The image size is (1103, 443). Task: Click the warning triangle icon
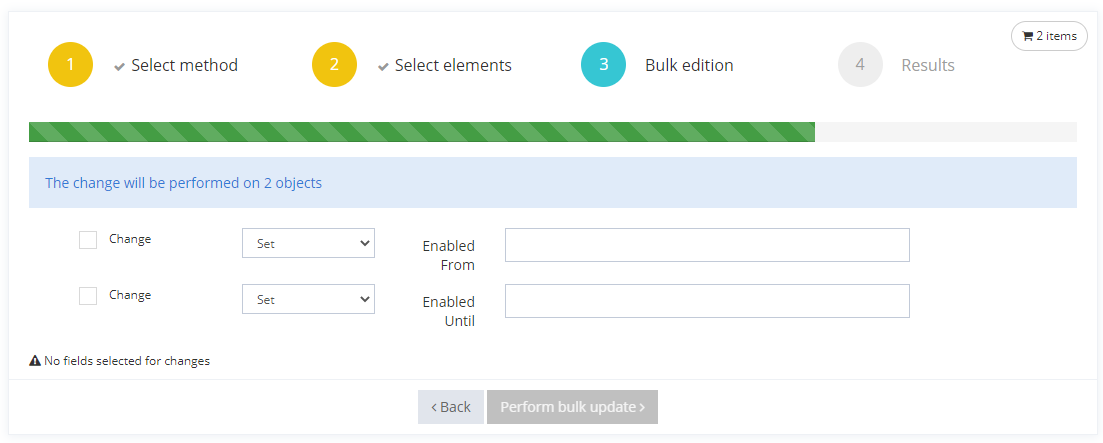(x=35, y=361)
